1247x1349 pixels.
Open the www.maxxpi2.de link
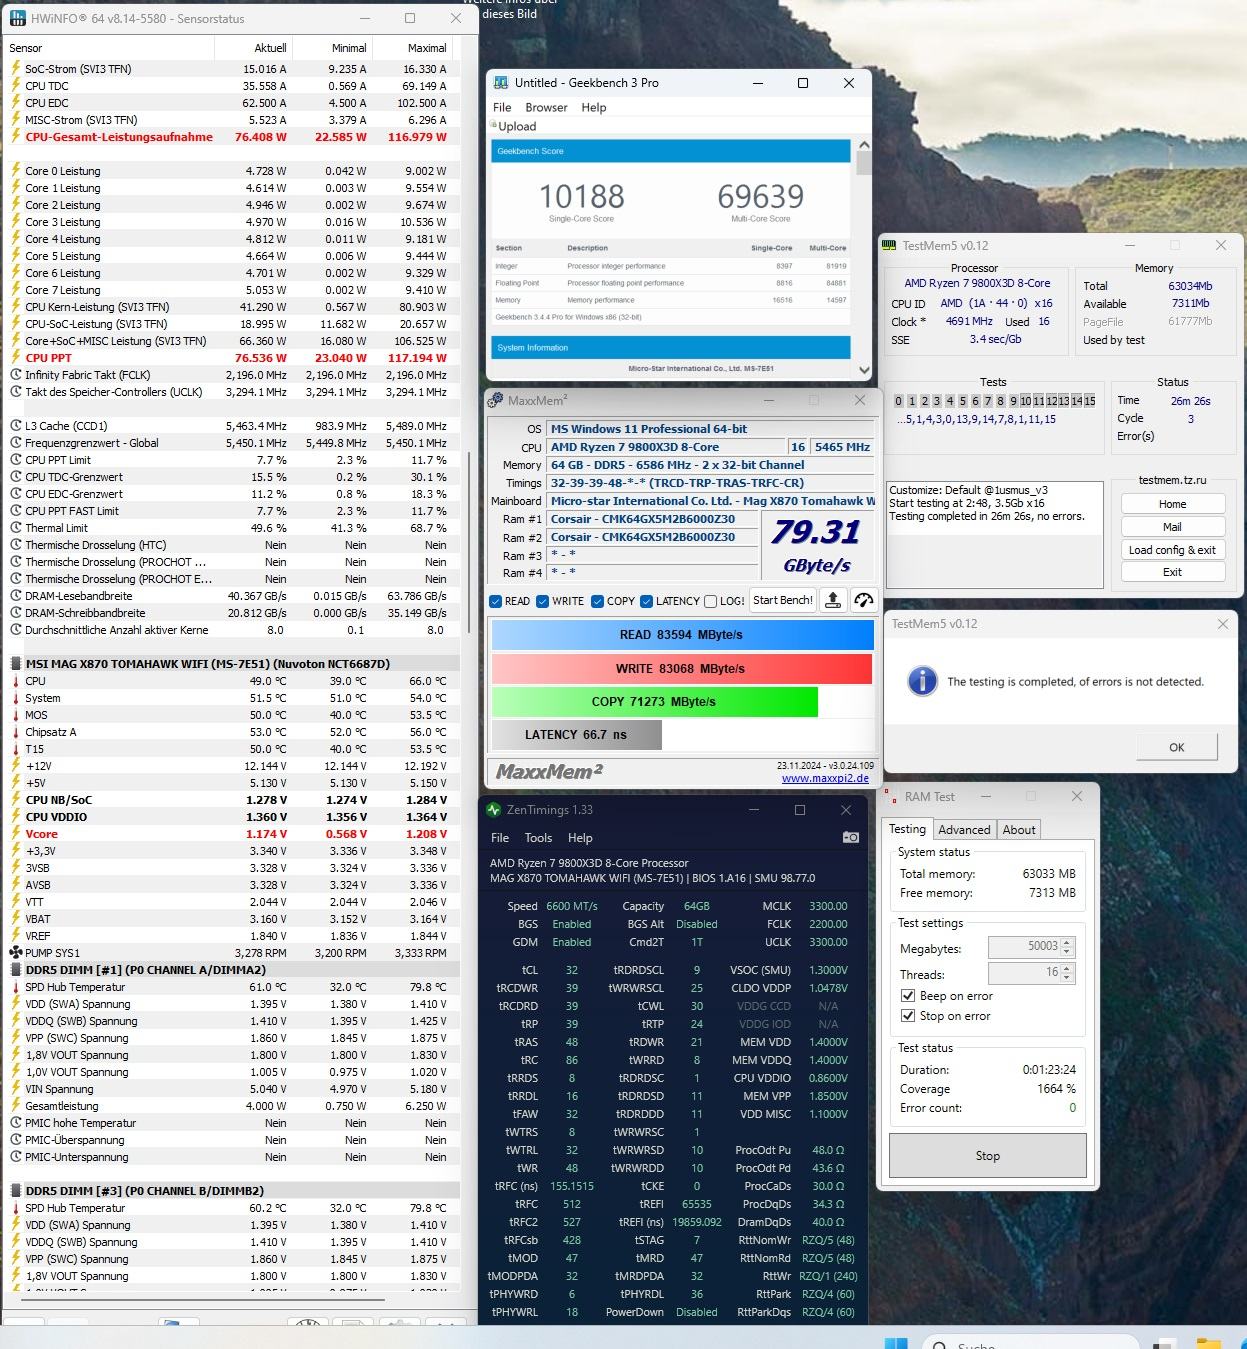[825, 778]
